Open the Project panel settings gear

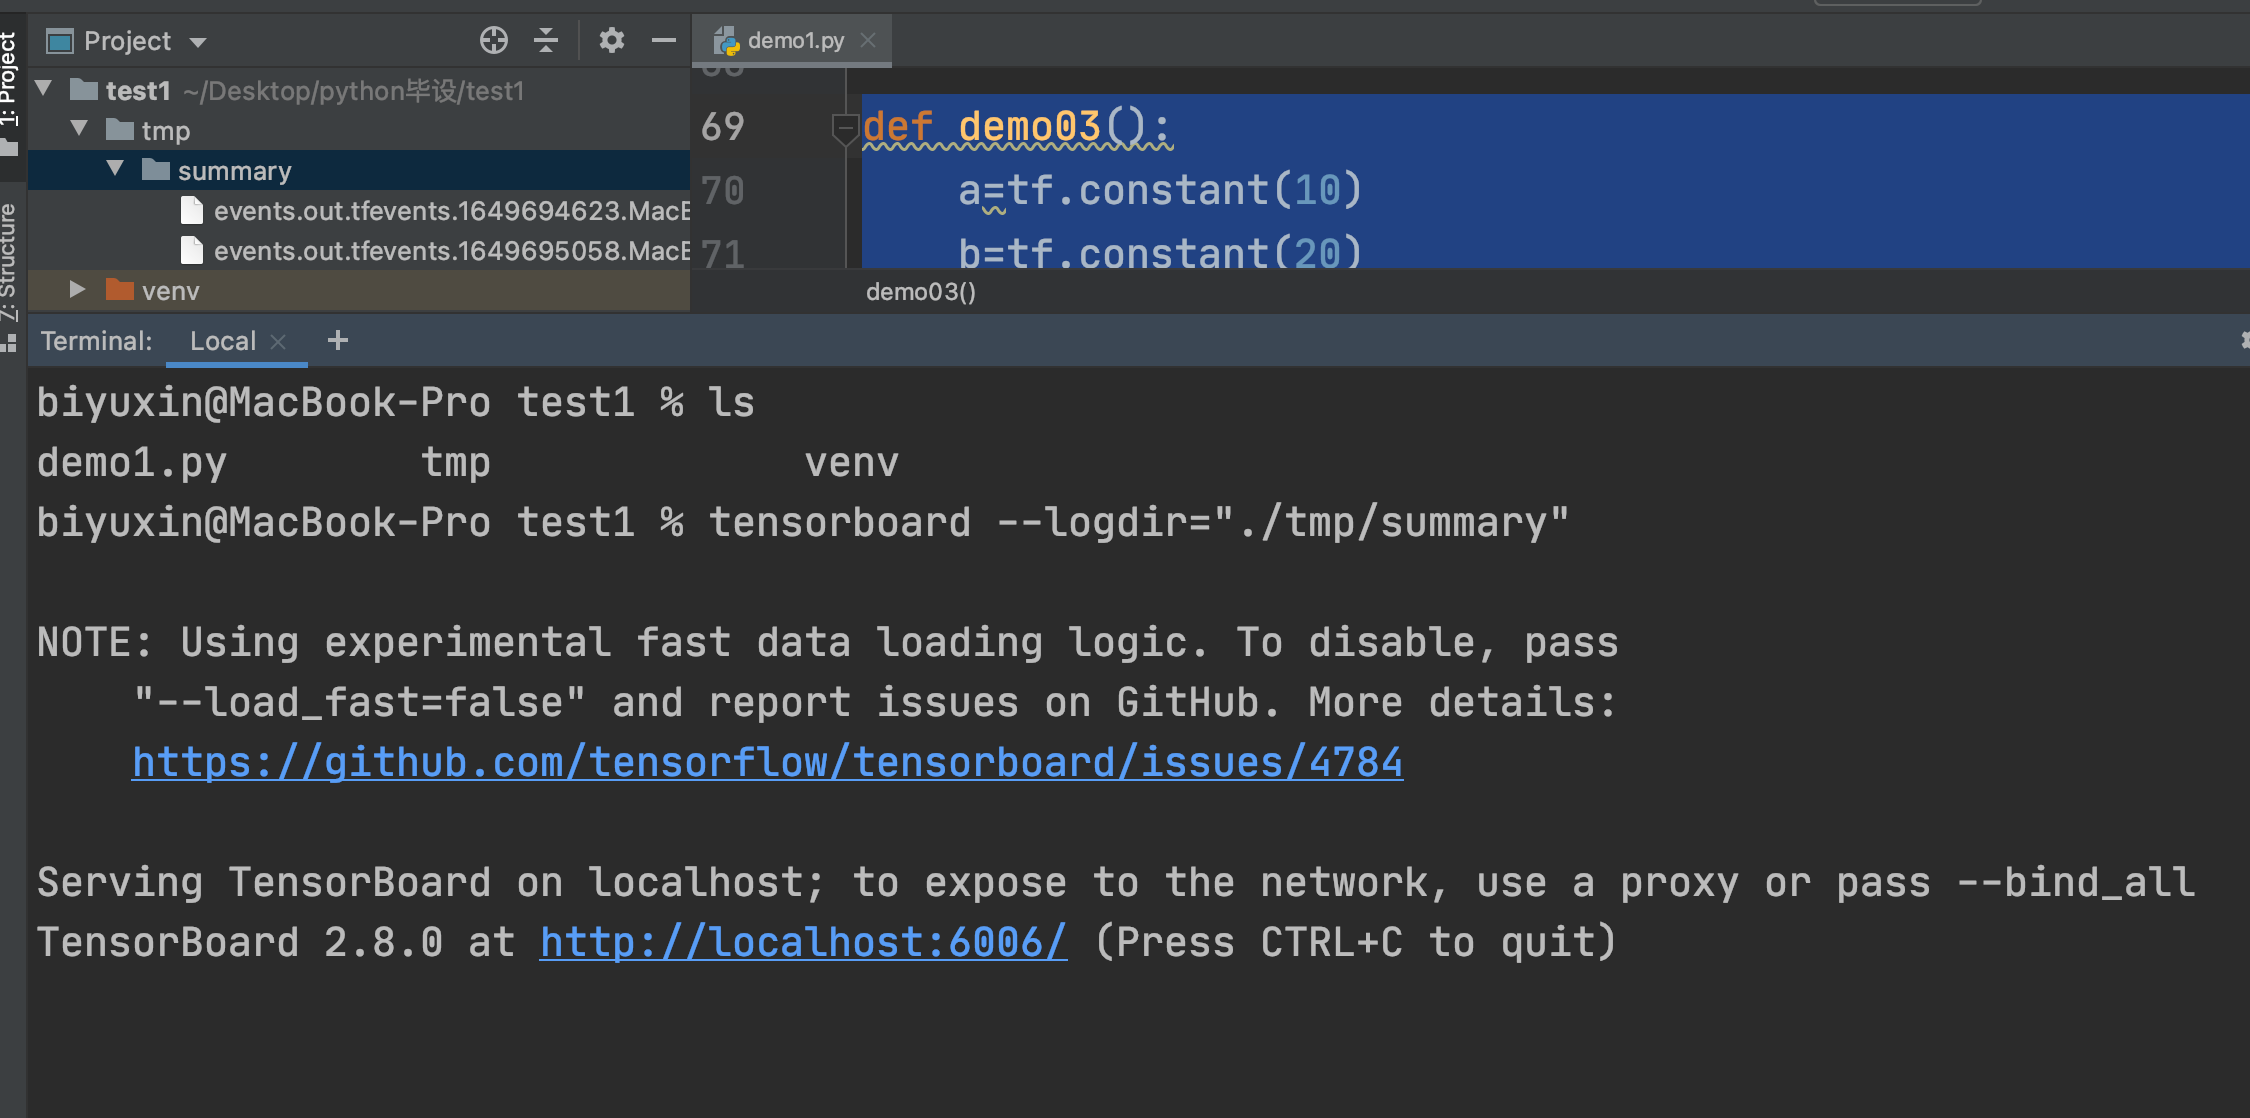click(611, 40)
